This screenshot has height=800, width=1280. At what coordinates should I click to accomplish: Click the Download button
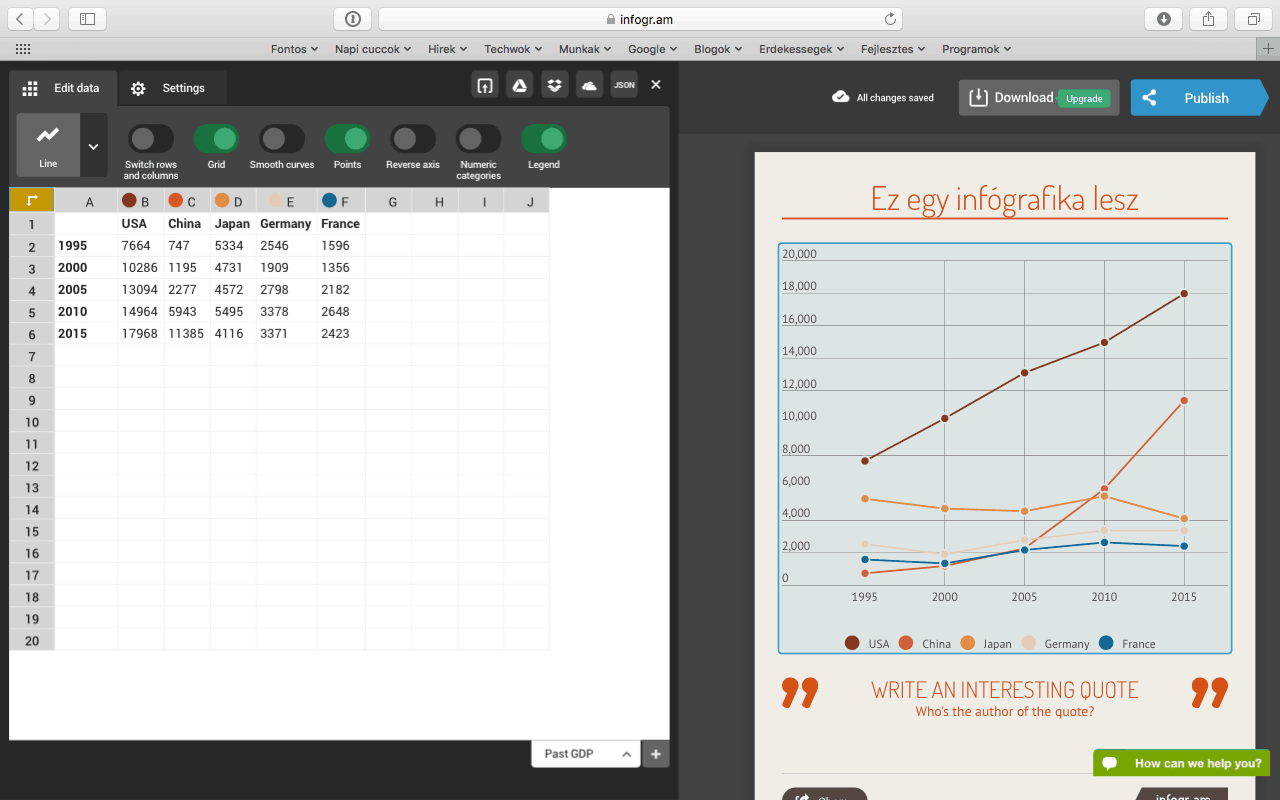(1039, 98)
